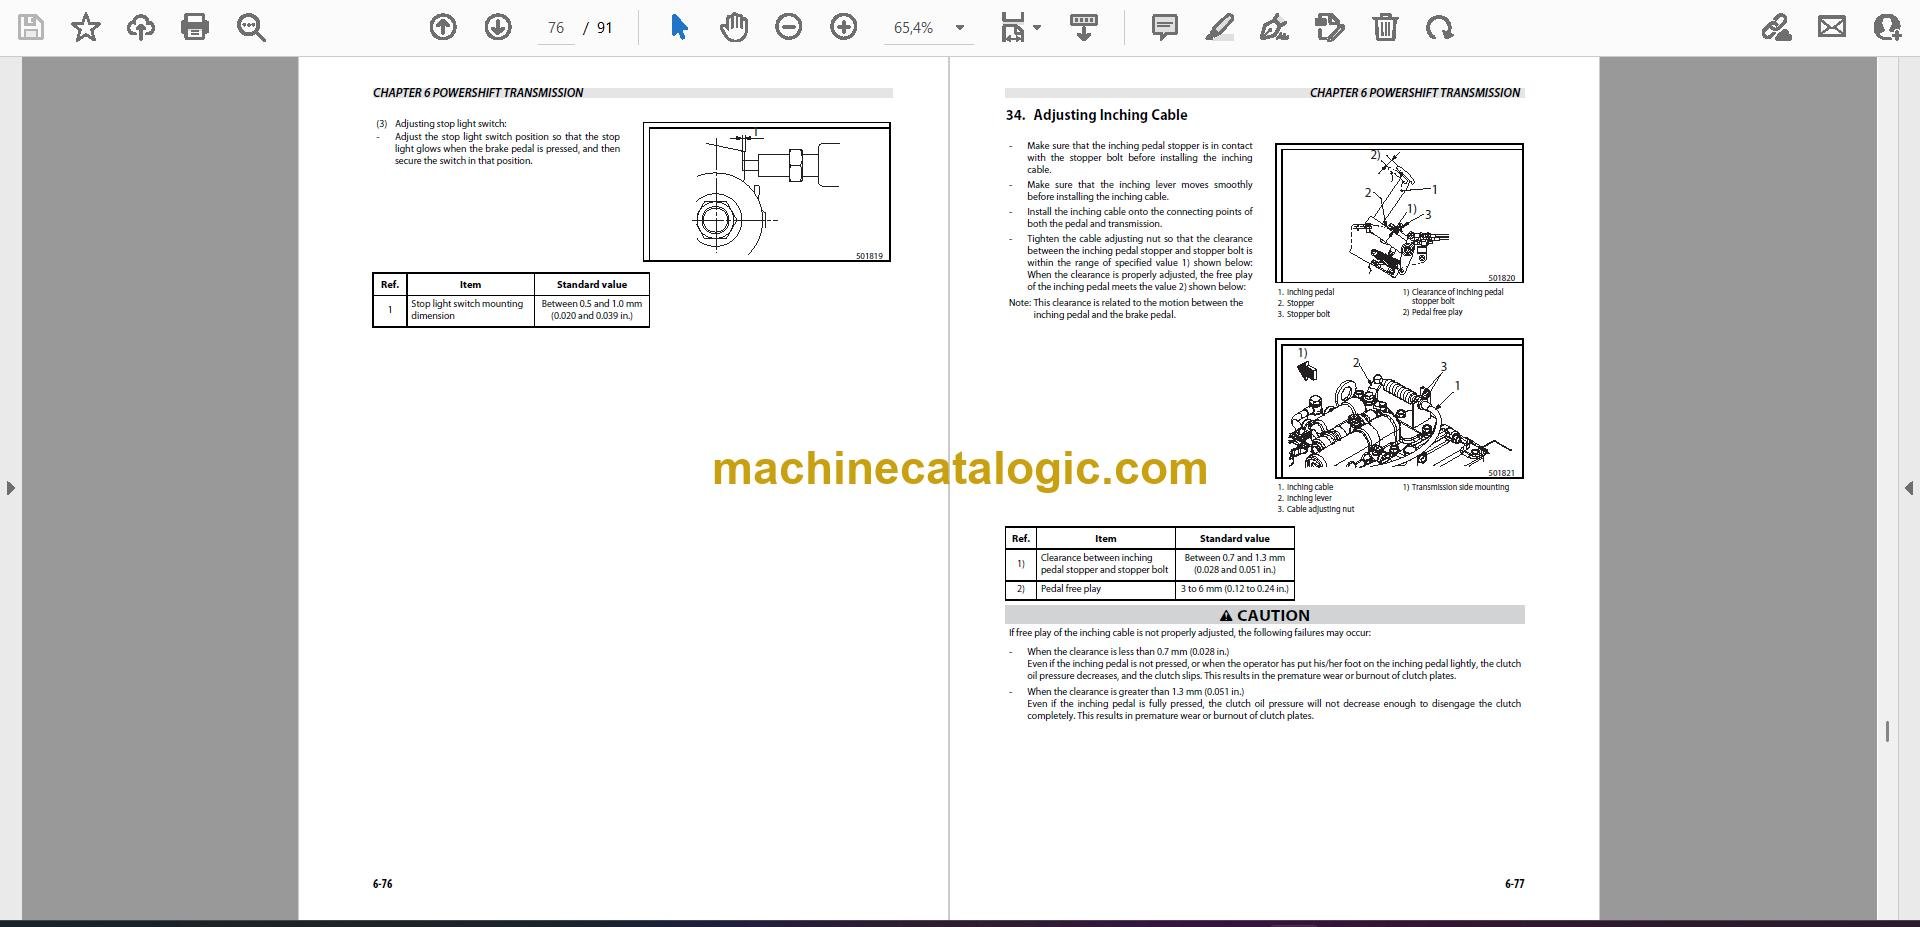
Task: Add a sticky note comment
Action: 1165,28
